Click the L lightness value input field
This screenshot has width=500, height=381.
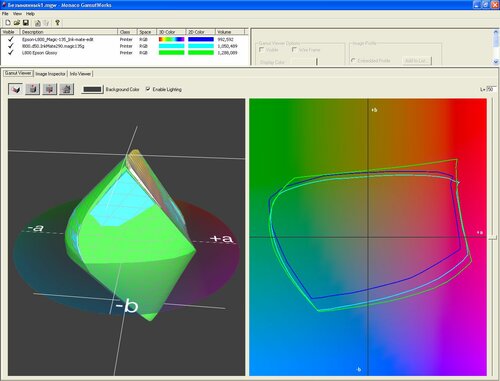click(x=490, y=89)
